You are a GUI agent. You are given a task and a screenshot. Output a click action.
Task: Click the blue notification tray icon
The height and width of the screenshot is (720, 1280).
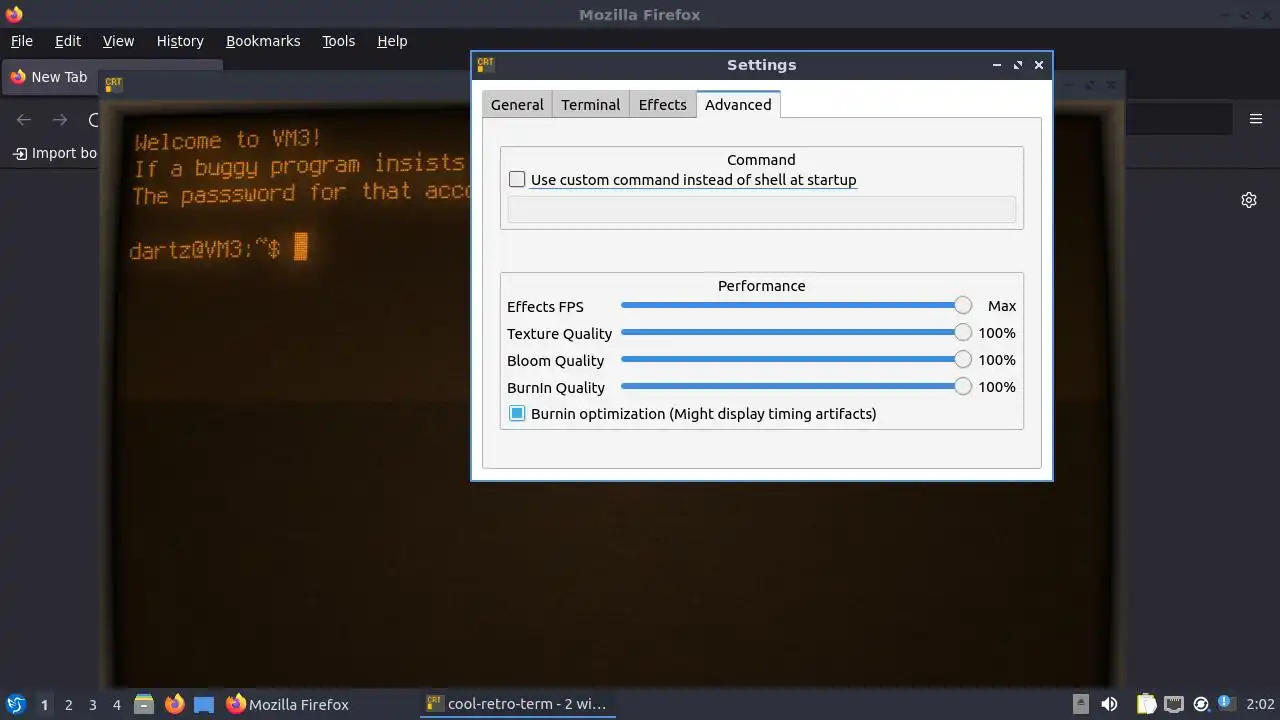pyautogui.click(x=1225, y=704)
